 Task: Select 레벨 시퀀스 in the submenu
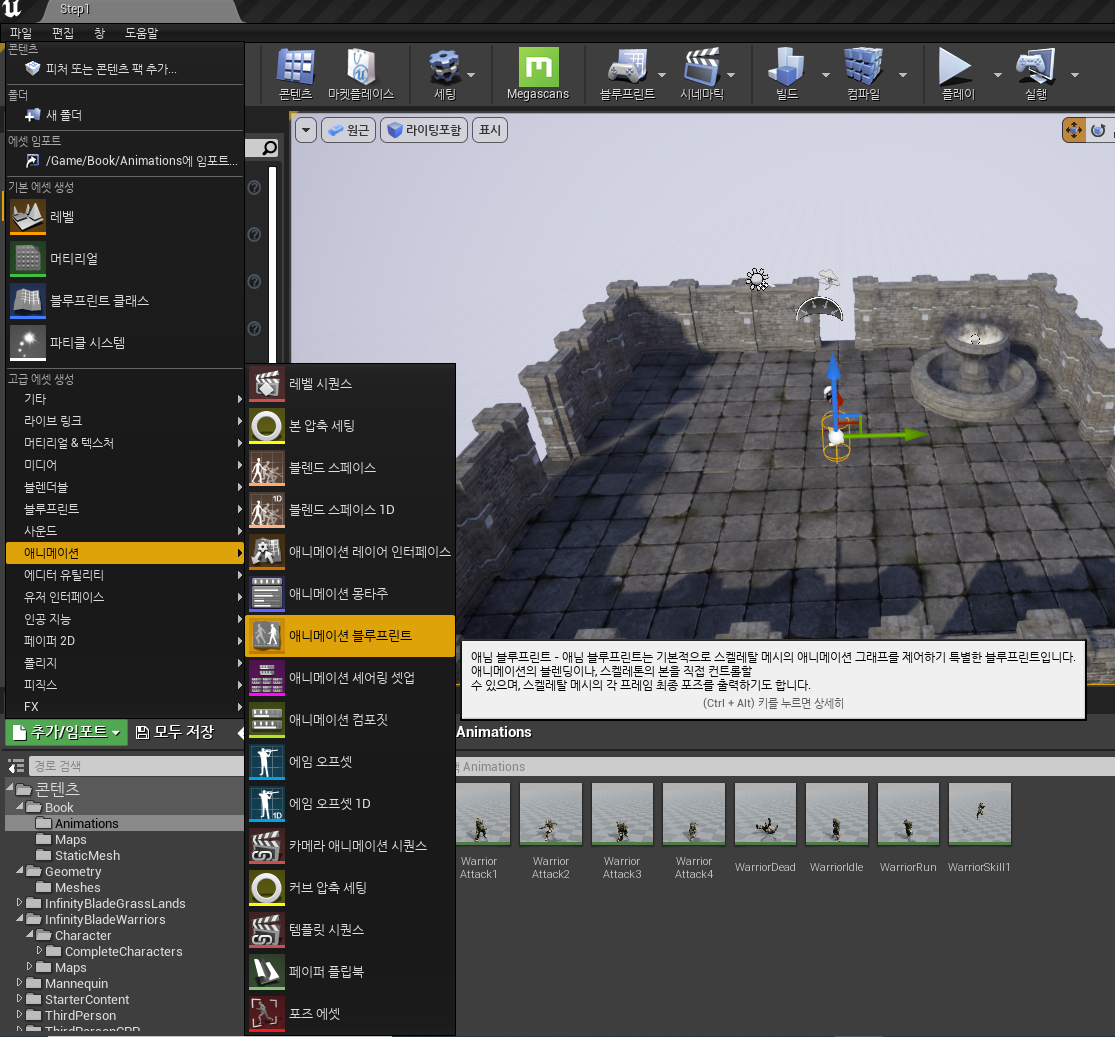point(351,384)
